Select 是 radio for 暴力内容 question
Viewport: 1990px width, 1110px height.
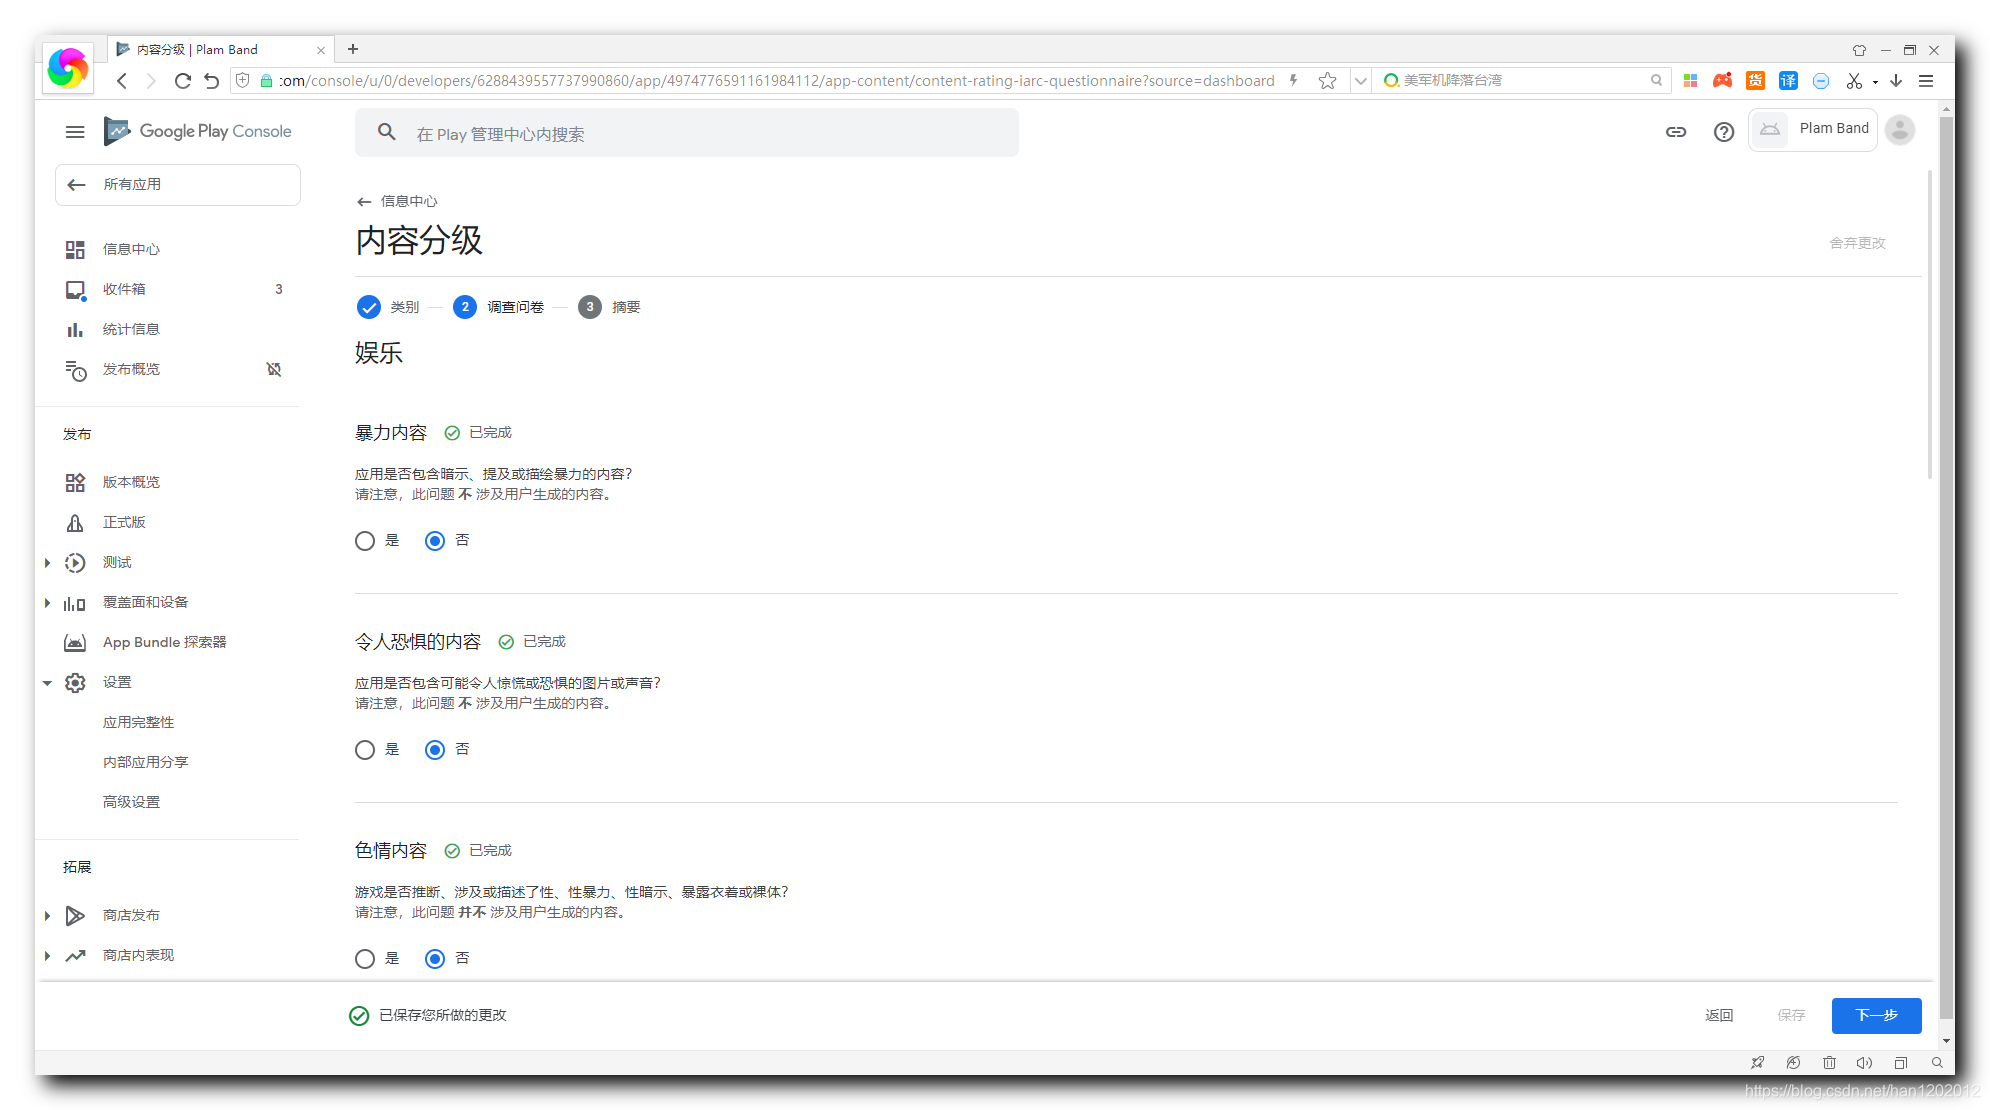(x=365, y=541)
